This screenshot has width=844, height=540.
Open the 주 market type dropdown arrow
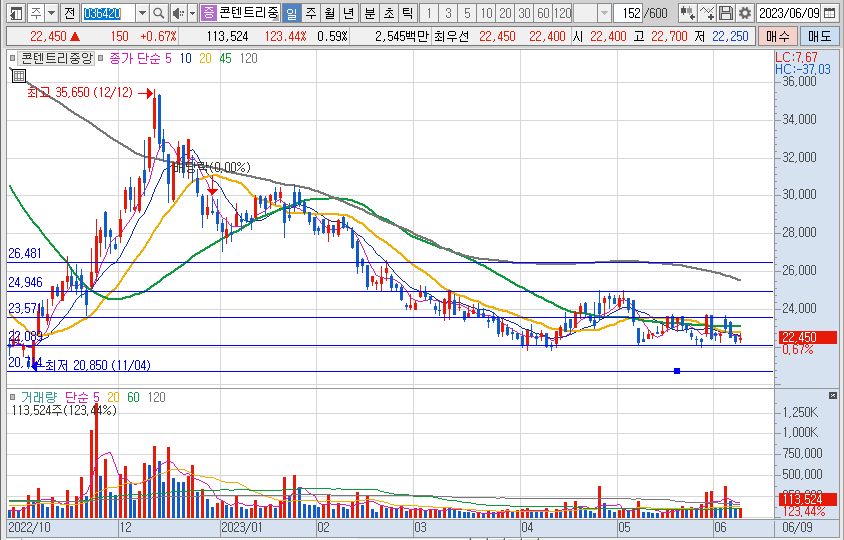52,13
